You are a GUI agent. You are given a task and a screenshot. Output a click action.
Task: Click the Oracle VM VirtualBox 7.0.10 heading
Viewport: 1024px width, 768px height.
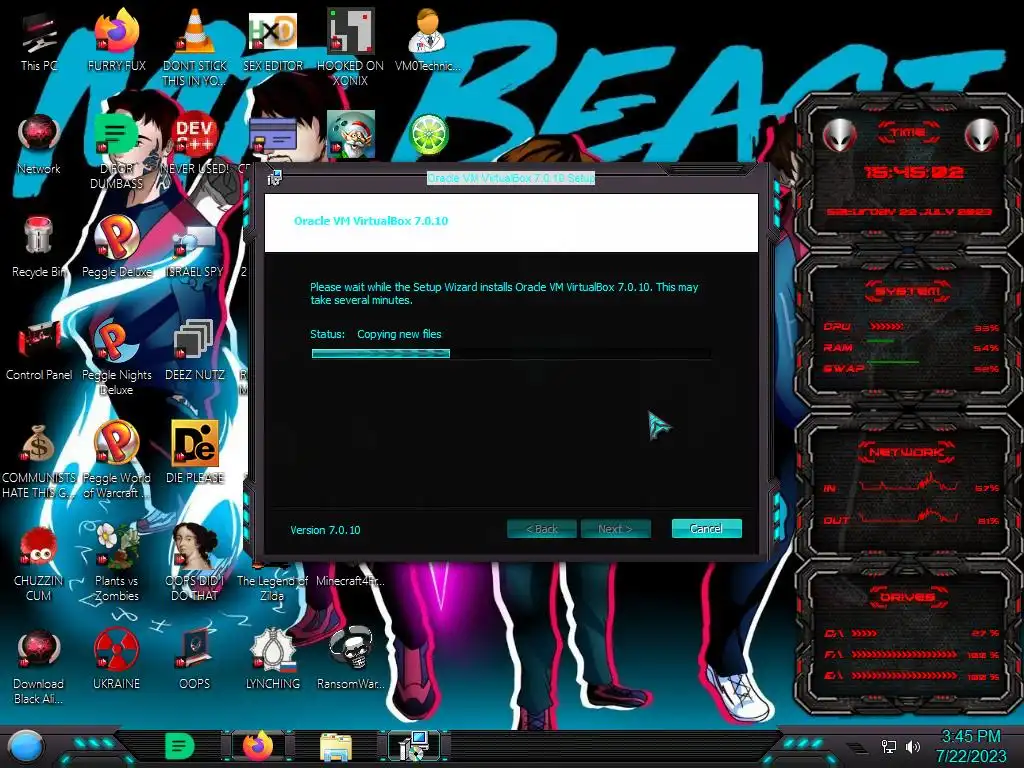(x=371, y=221)
